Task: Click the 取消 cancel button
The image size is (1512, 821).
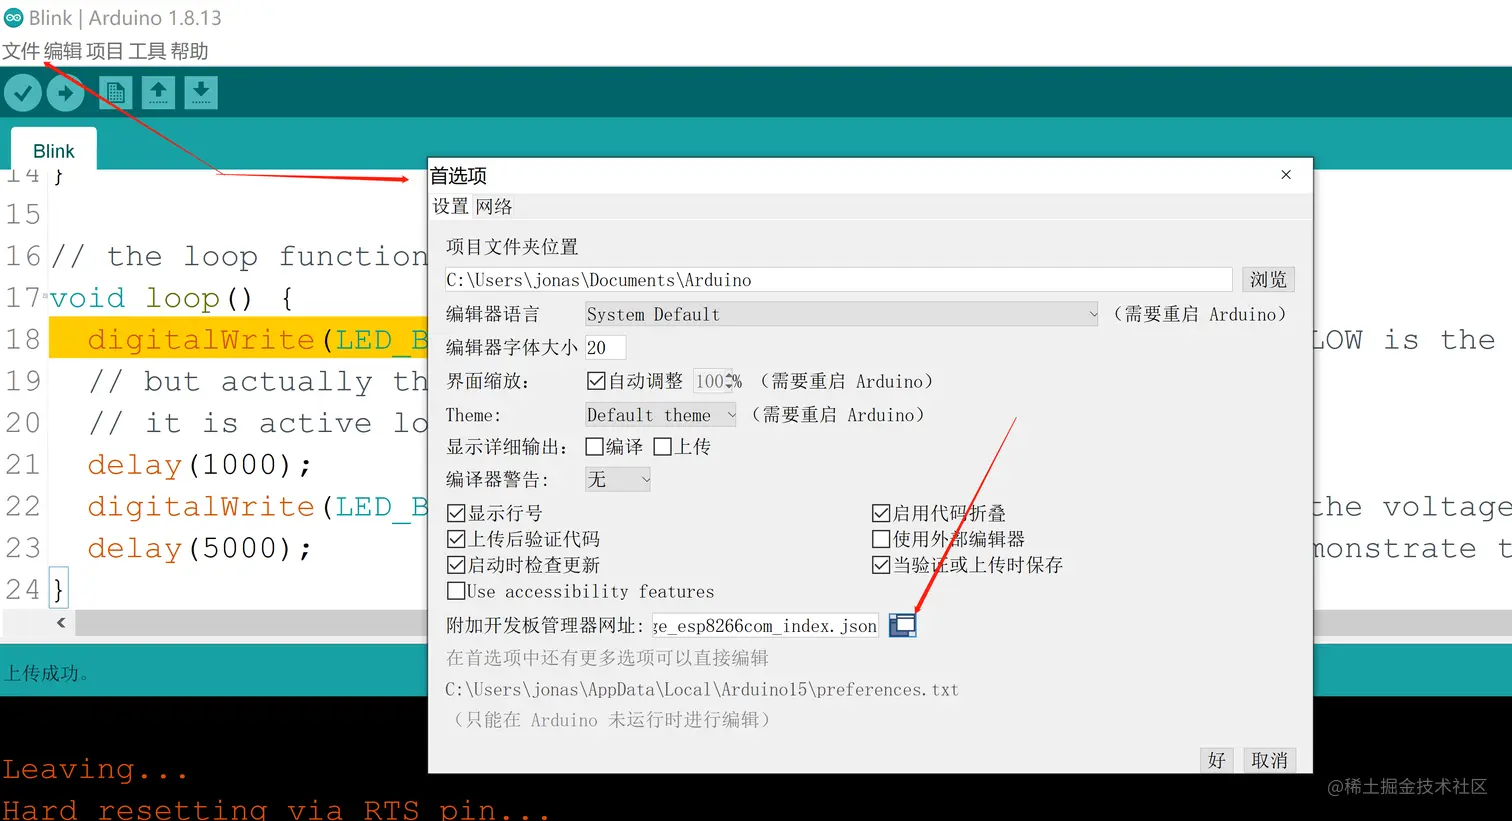Action: pos(1270,760)
